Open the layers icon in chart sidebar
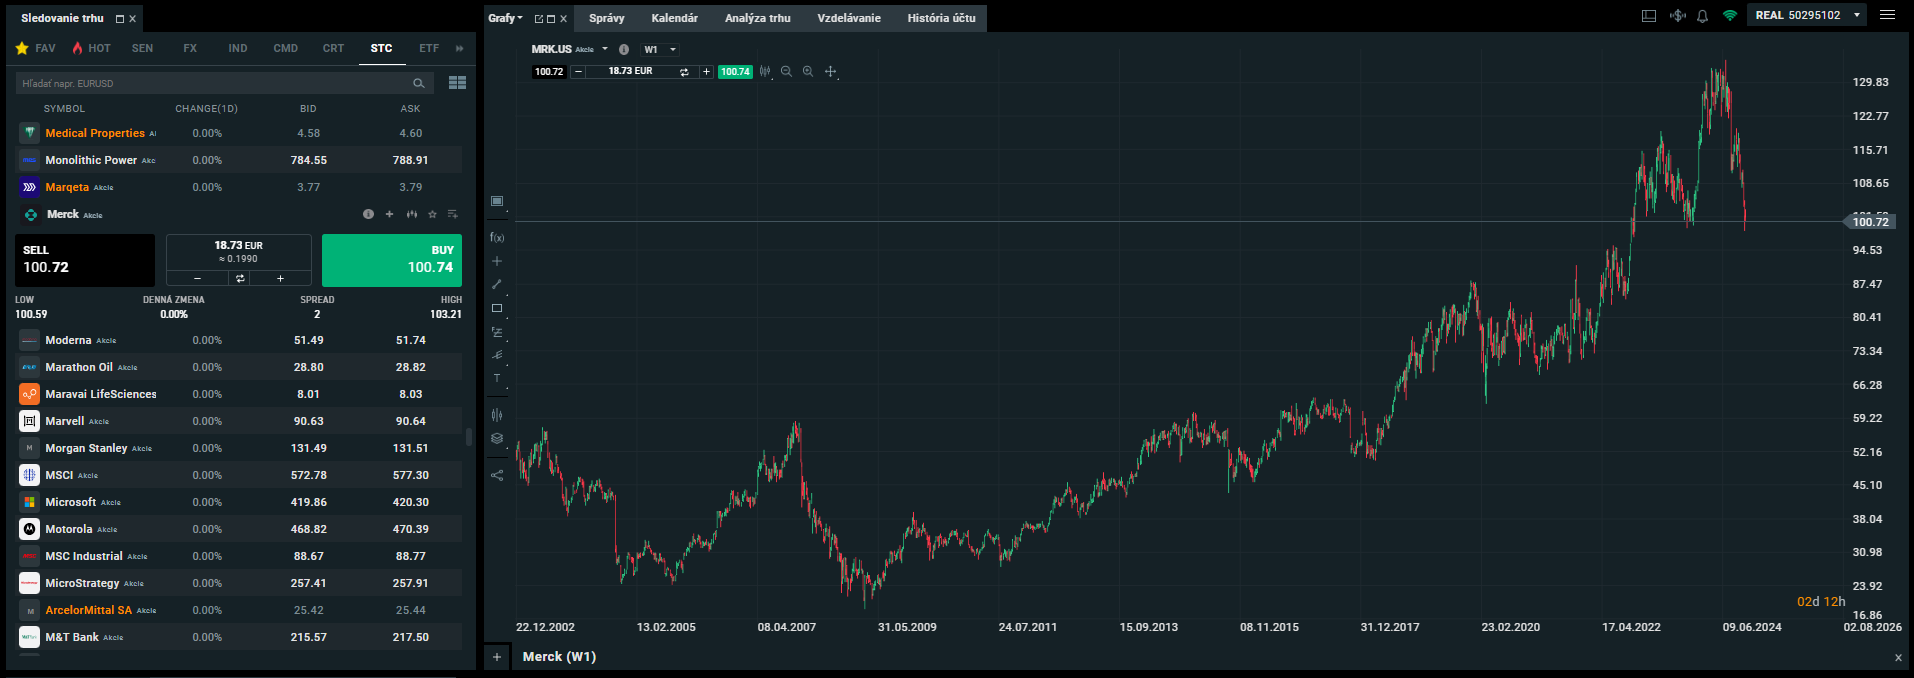 [497, 439]
